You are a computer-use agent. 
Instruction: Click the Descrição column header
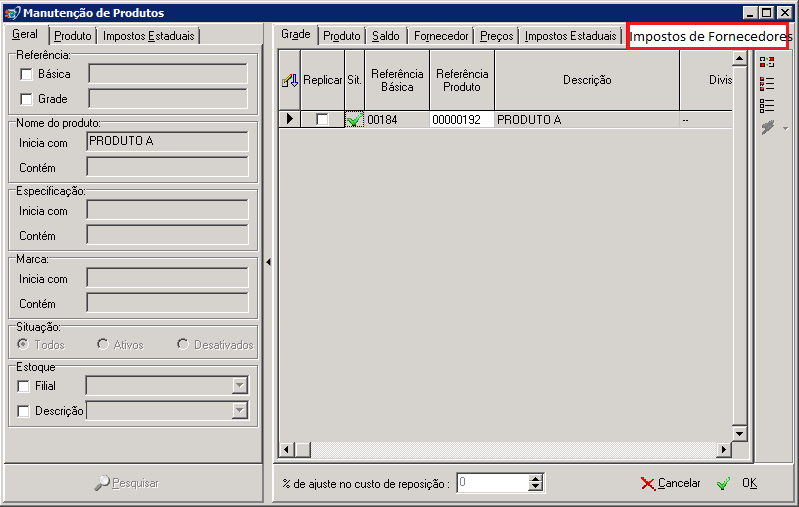587,80
